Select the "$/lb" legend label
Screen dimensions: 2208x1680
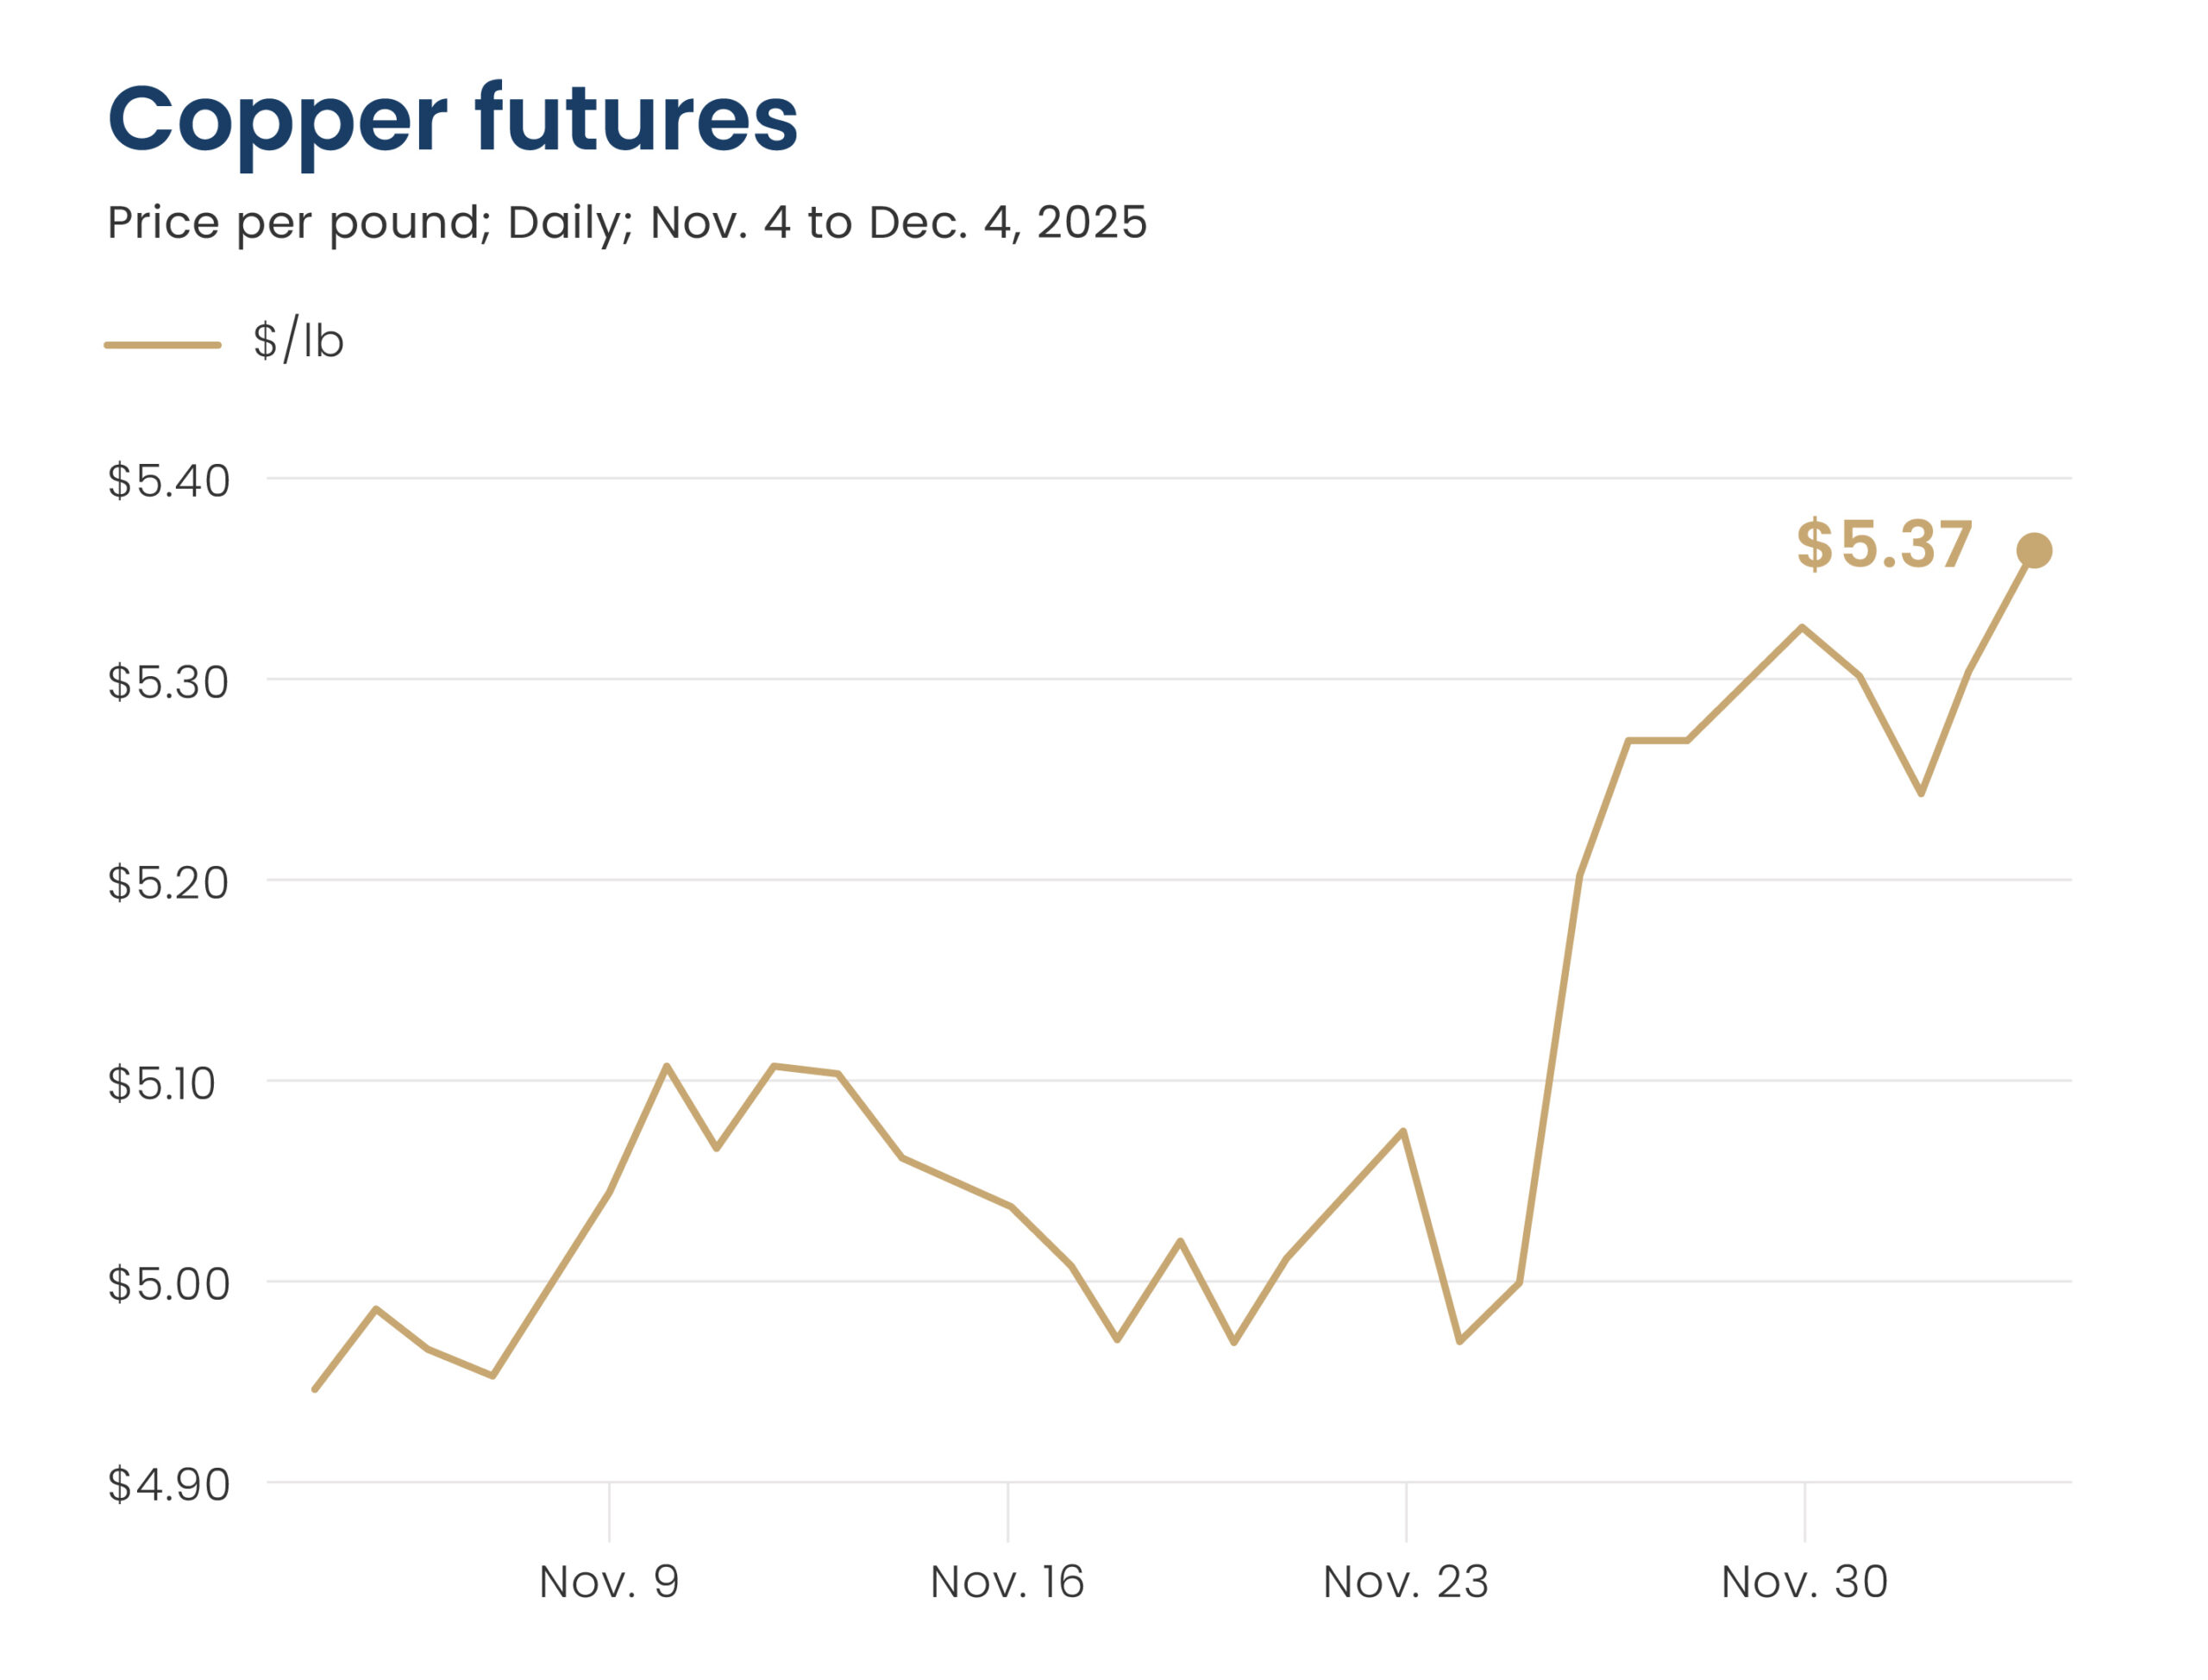[298, 341]
